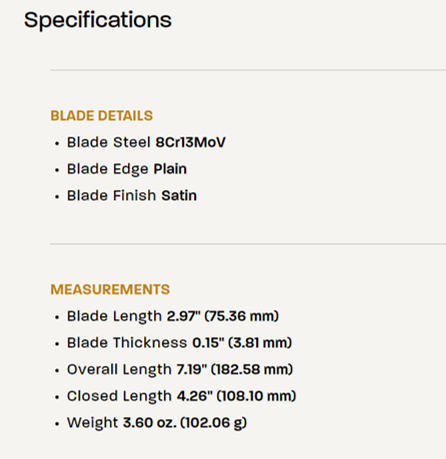The width and height of the screenshot is (446, 459).
Task: Select the 2.97" (75.36 mm) value
Action: [x=223, y=316]
